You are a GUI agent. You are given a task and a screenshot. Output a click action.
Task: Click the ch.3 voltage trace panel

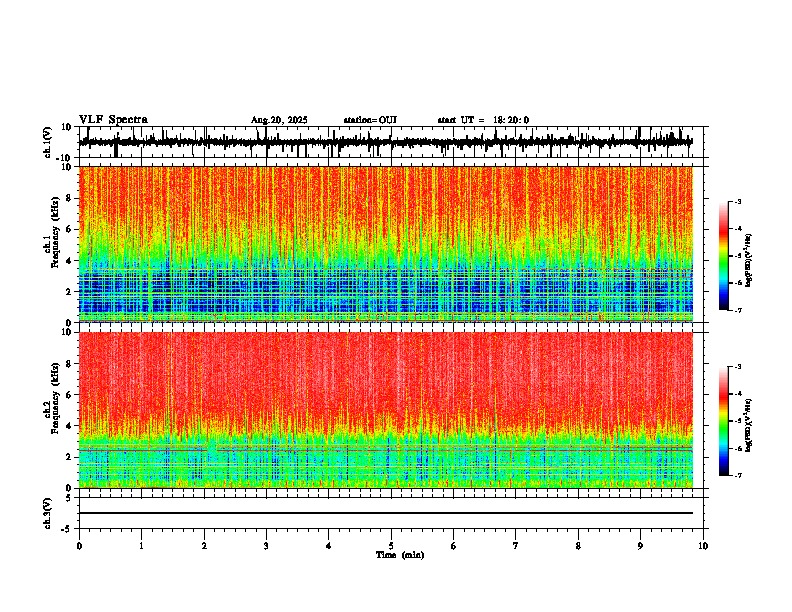[391, 513]
